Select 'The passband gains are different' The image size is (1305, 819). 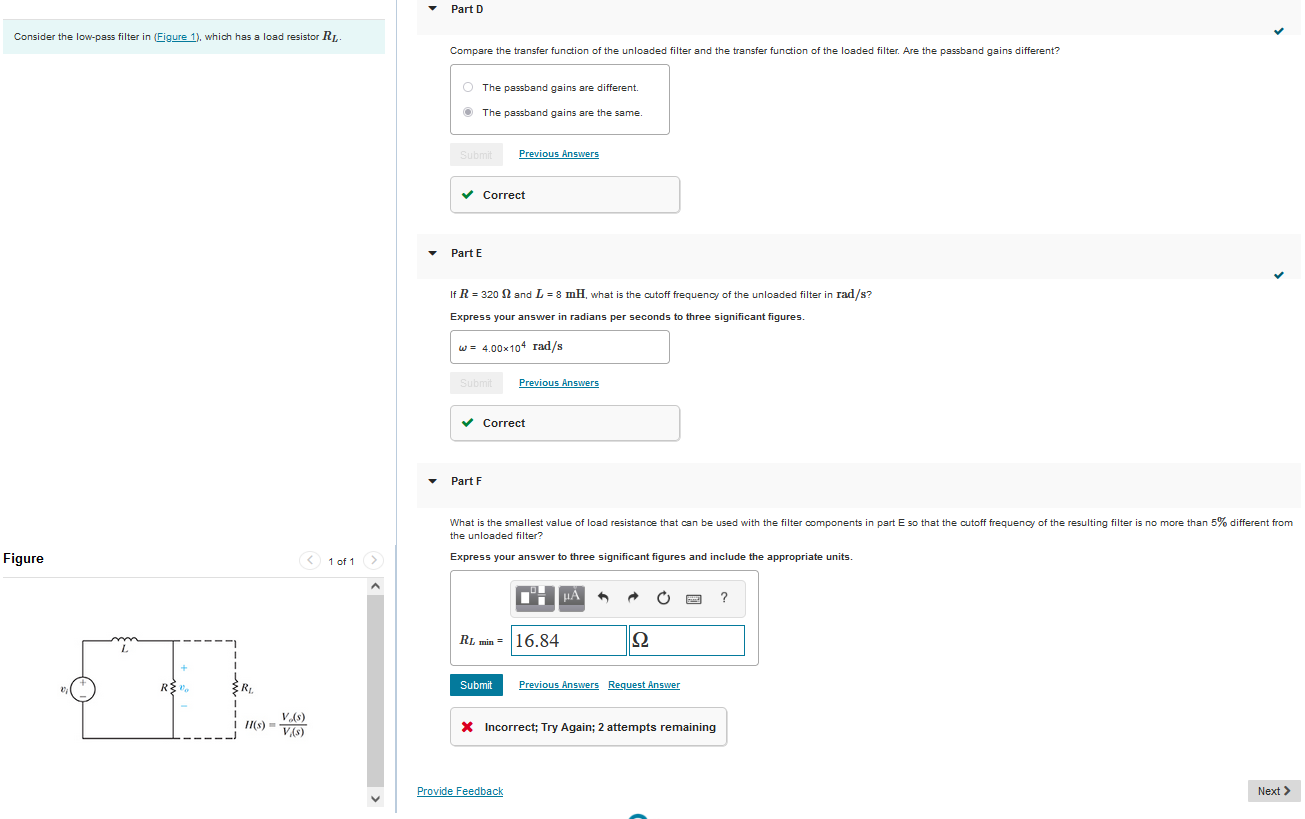click(x=468, y=87)
